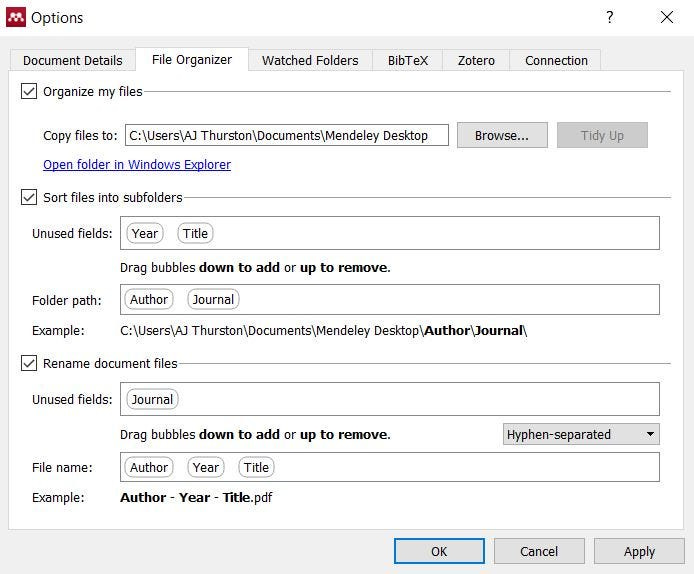Image resolution: width=694 pixels, height=574 pixels.
Task: Uncheck the Organize my files checkbox
Action: pos(29,92)
